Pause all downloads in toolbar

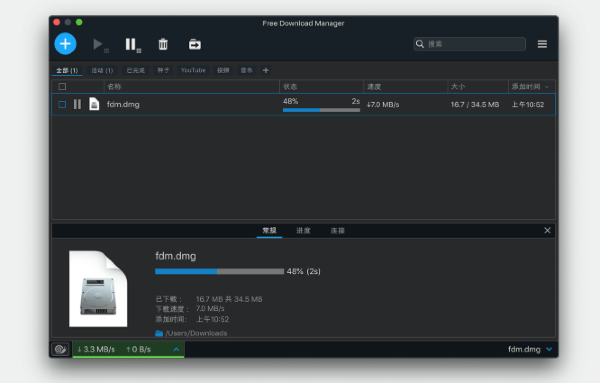click(x=132, y=44)
